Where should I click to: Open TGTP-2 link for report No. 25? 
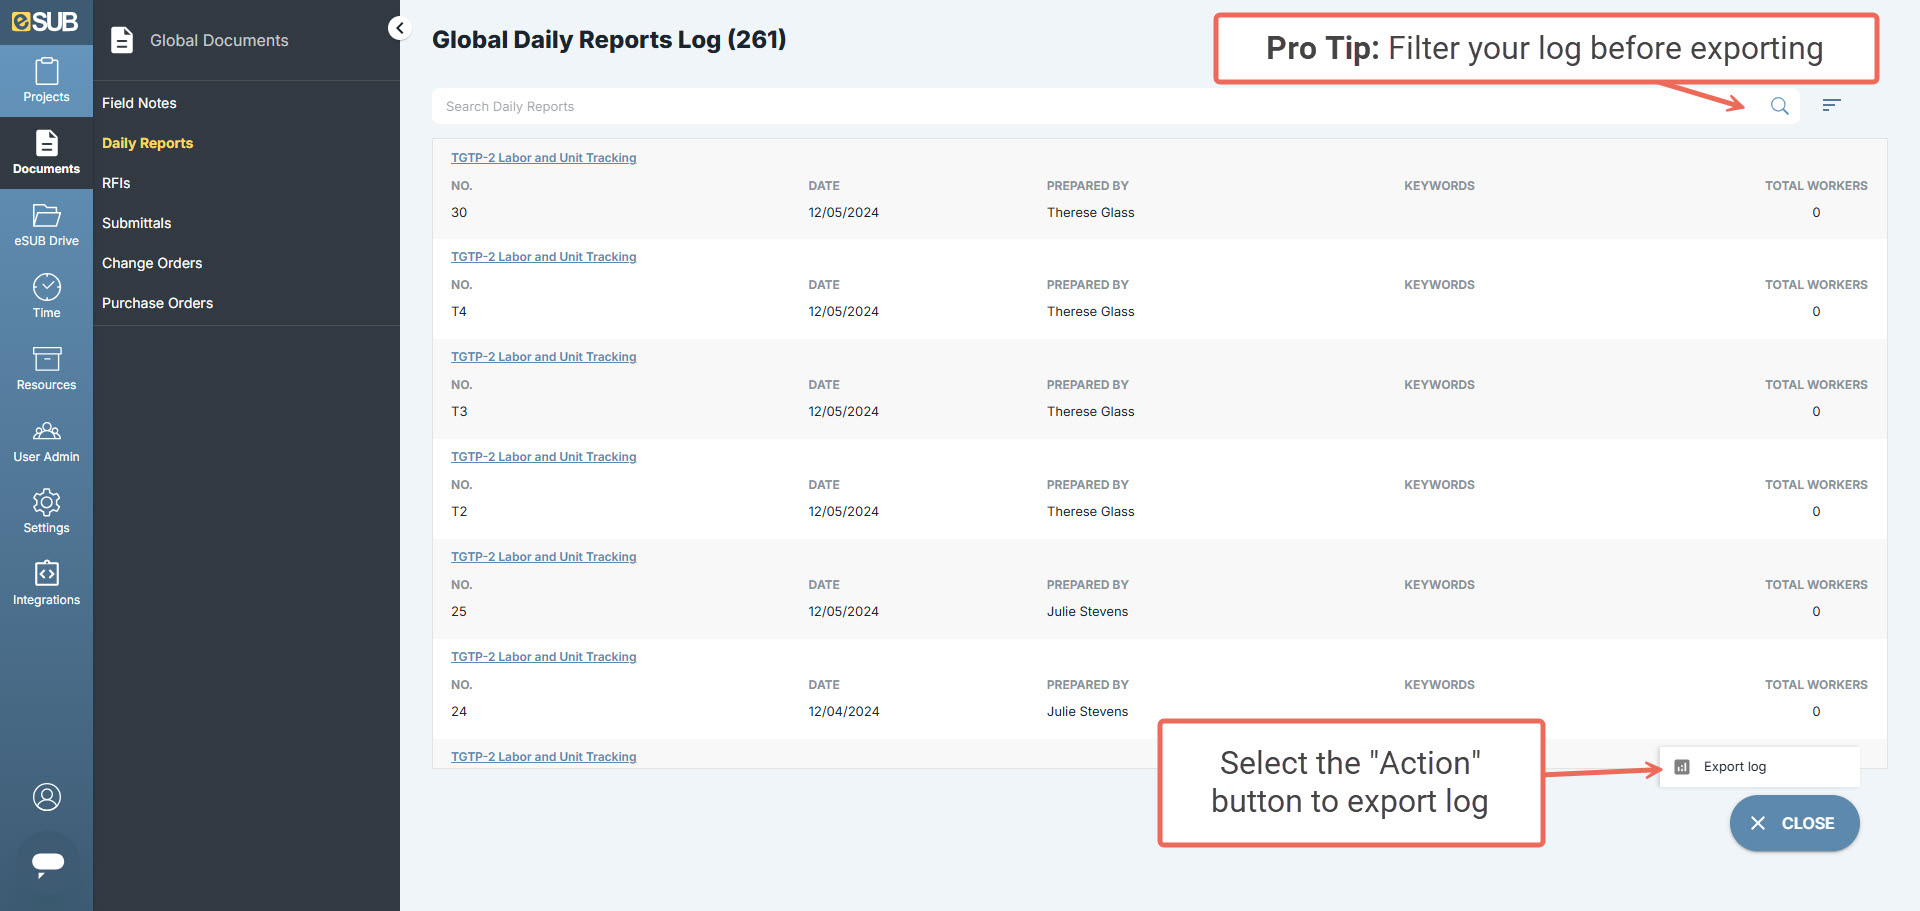543,557
